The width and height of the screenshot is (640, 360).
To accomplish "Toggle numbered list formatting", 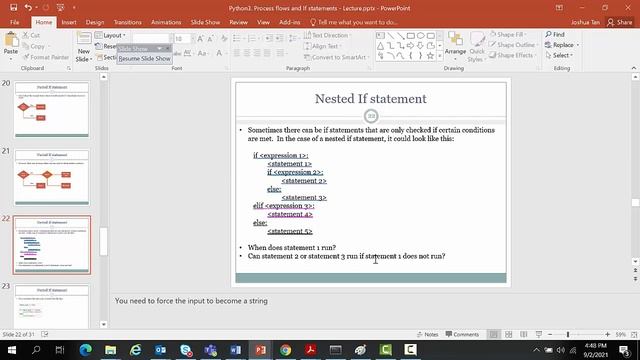I will point(252,38).
